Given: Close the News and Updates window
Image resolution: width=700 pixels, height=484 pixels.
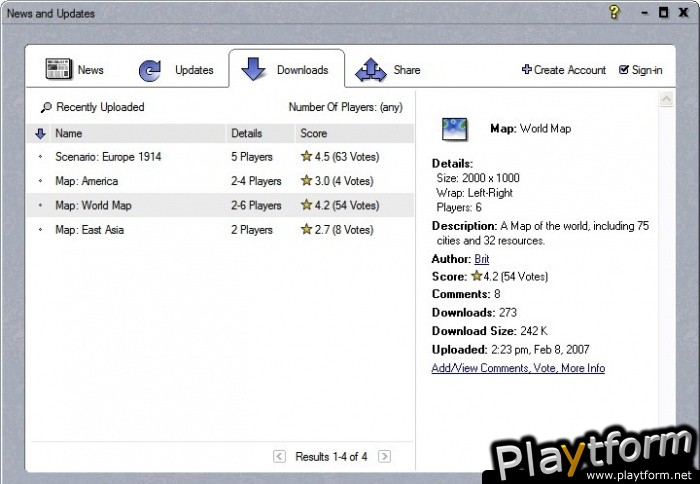Looking at the screenshot, I should coord(683,13).
